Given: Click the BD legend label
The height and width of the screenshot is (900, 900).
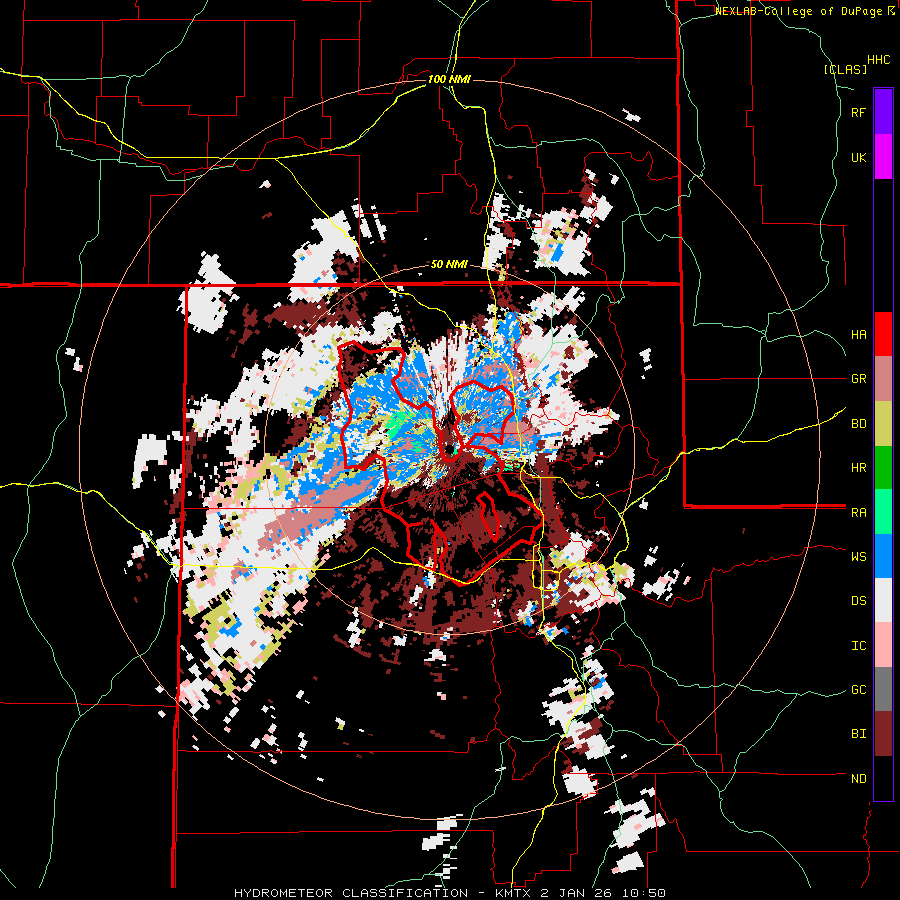Looking at the screenshot, I should pyautogui.click(x=858, y=424).
